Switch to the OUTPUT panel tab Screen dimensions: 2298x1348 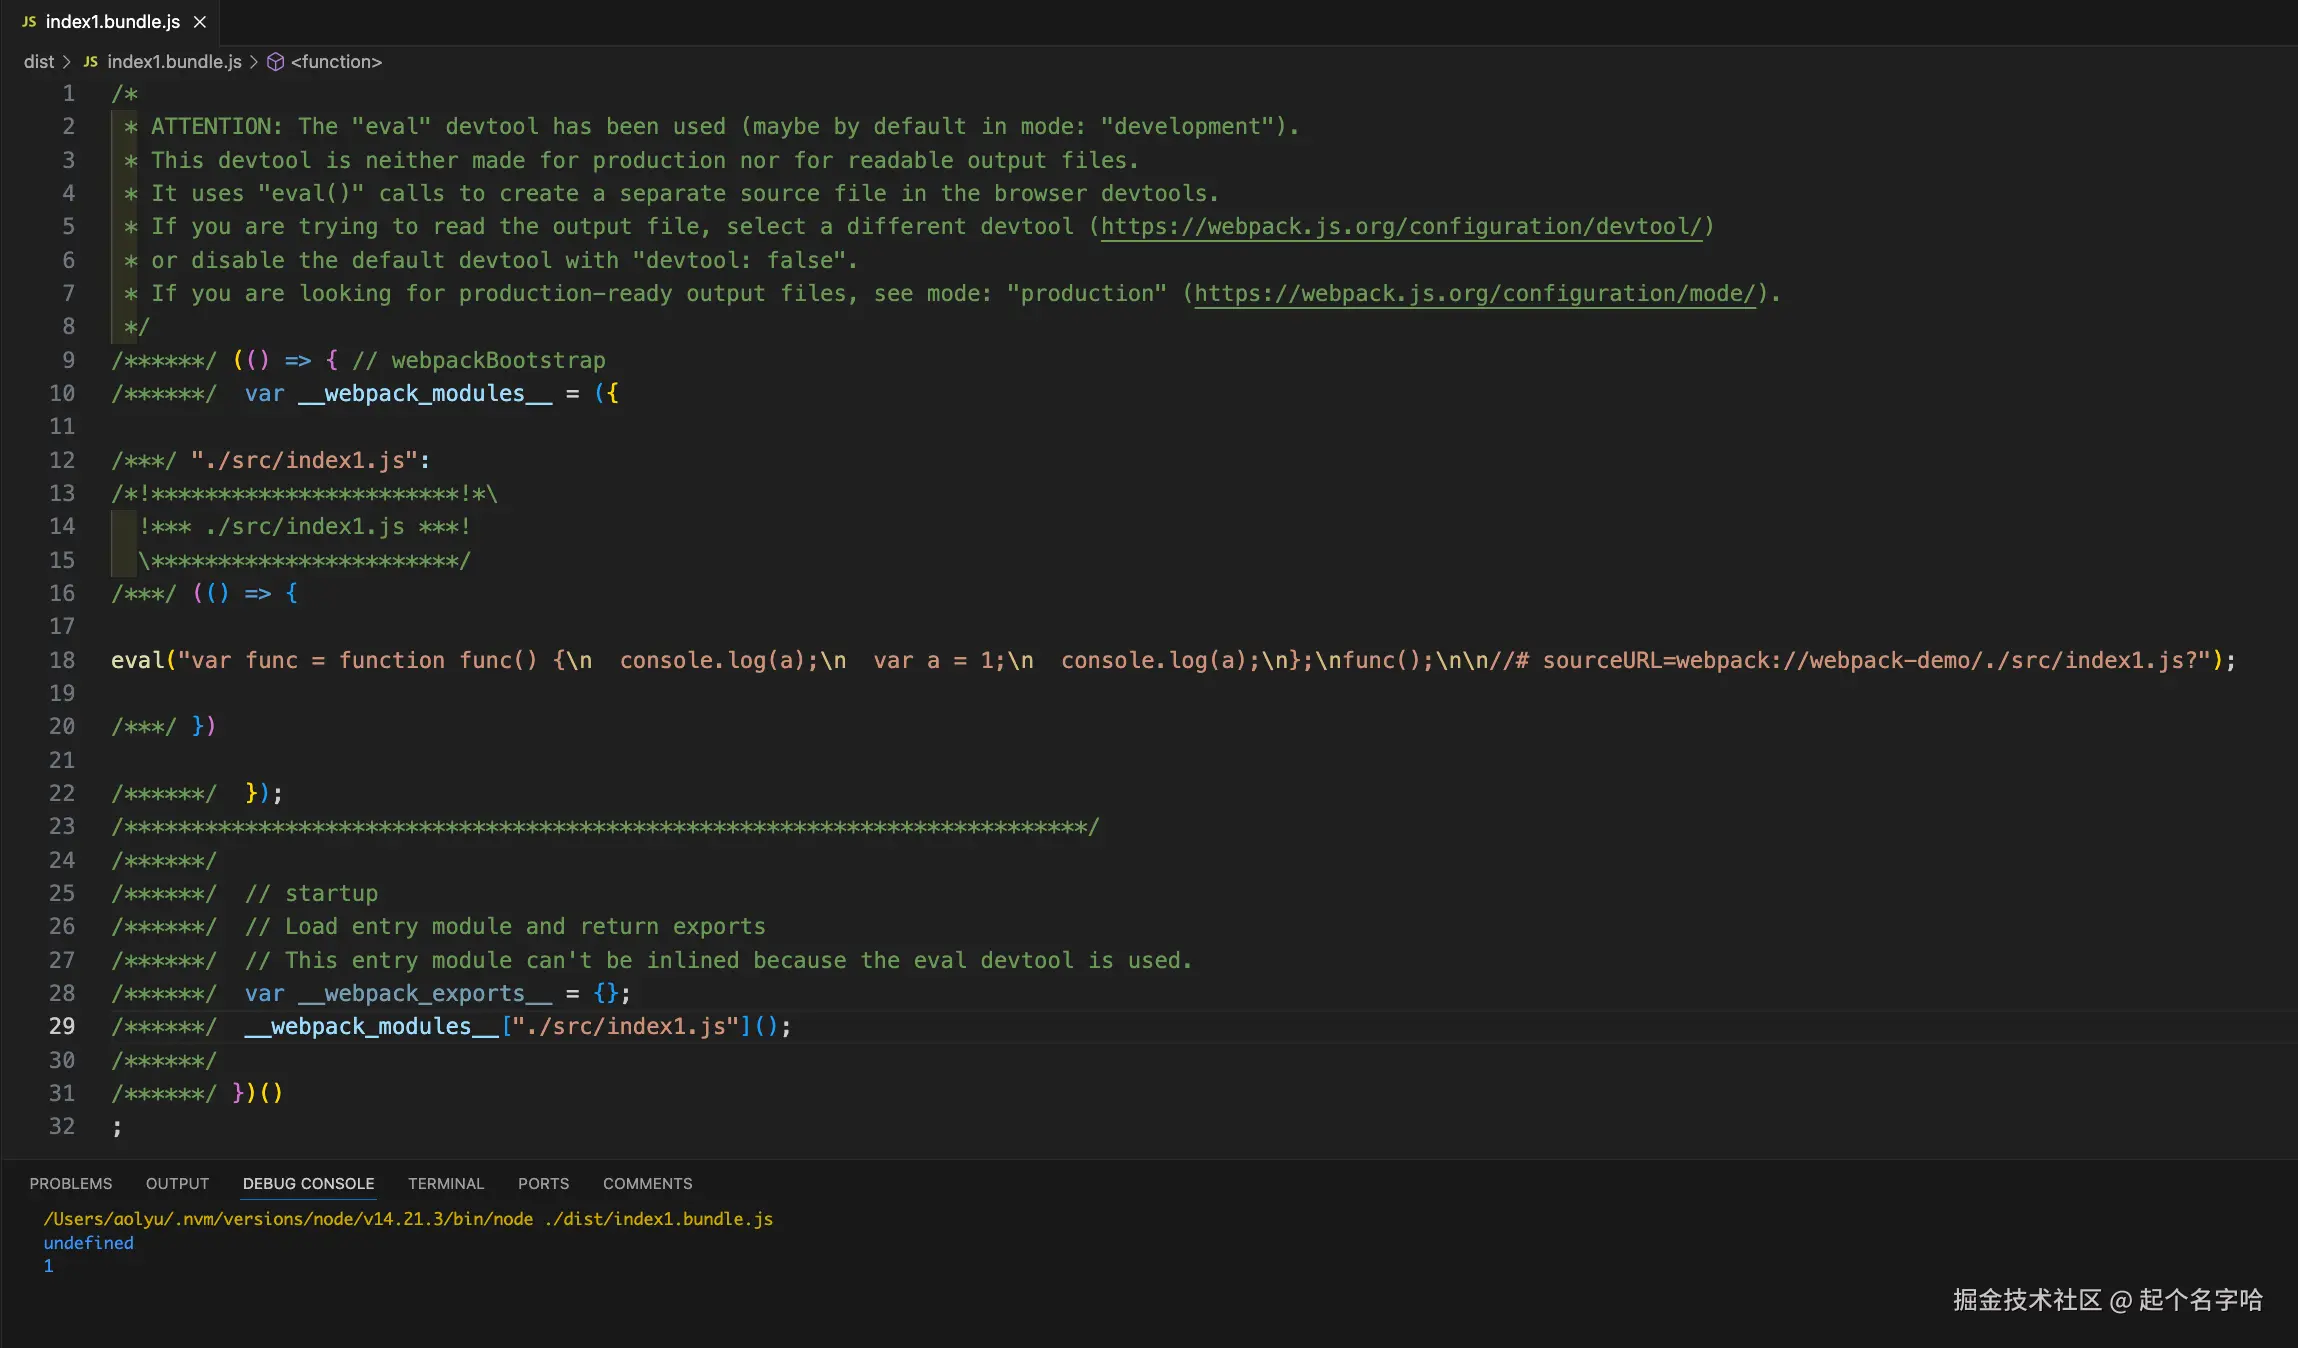tap(177, 1183)
